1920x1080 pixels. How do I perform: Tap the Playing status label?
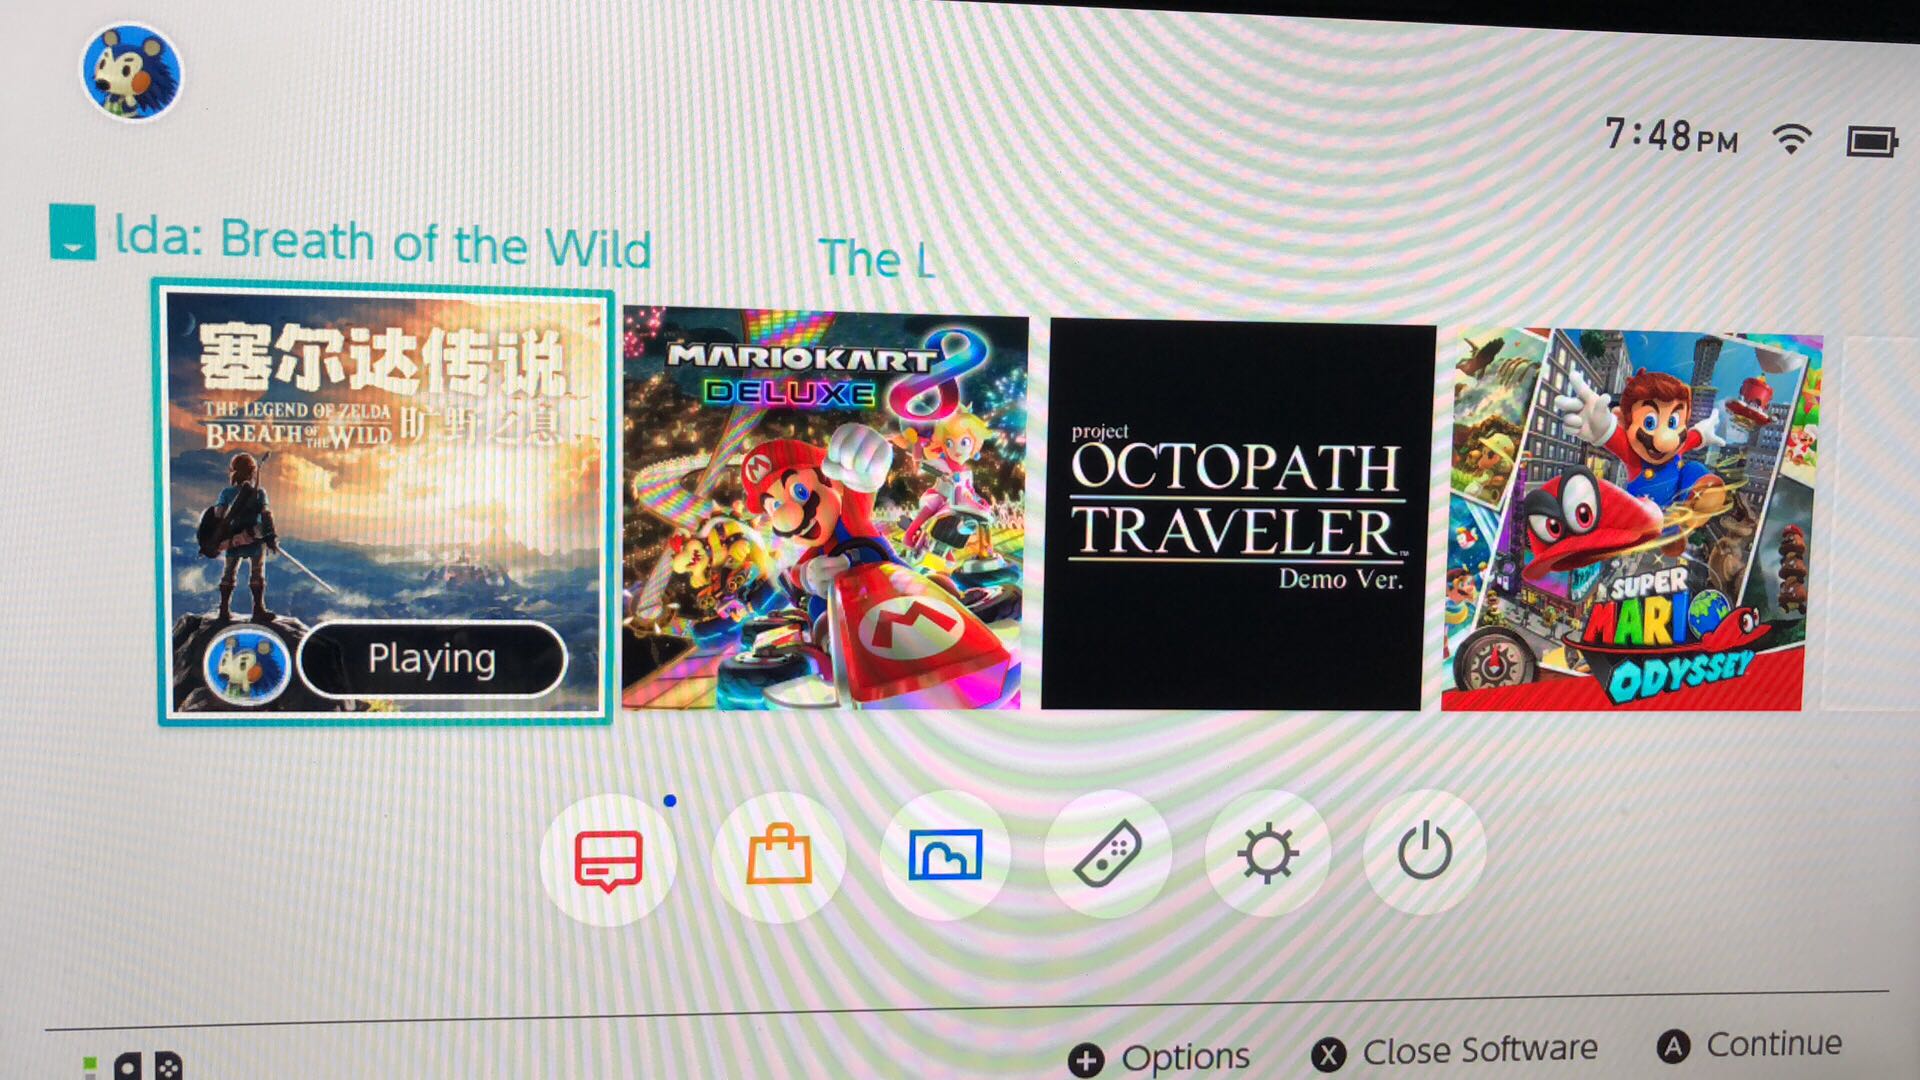click(432, 659)
